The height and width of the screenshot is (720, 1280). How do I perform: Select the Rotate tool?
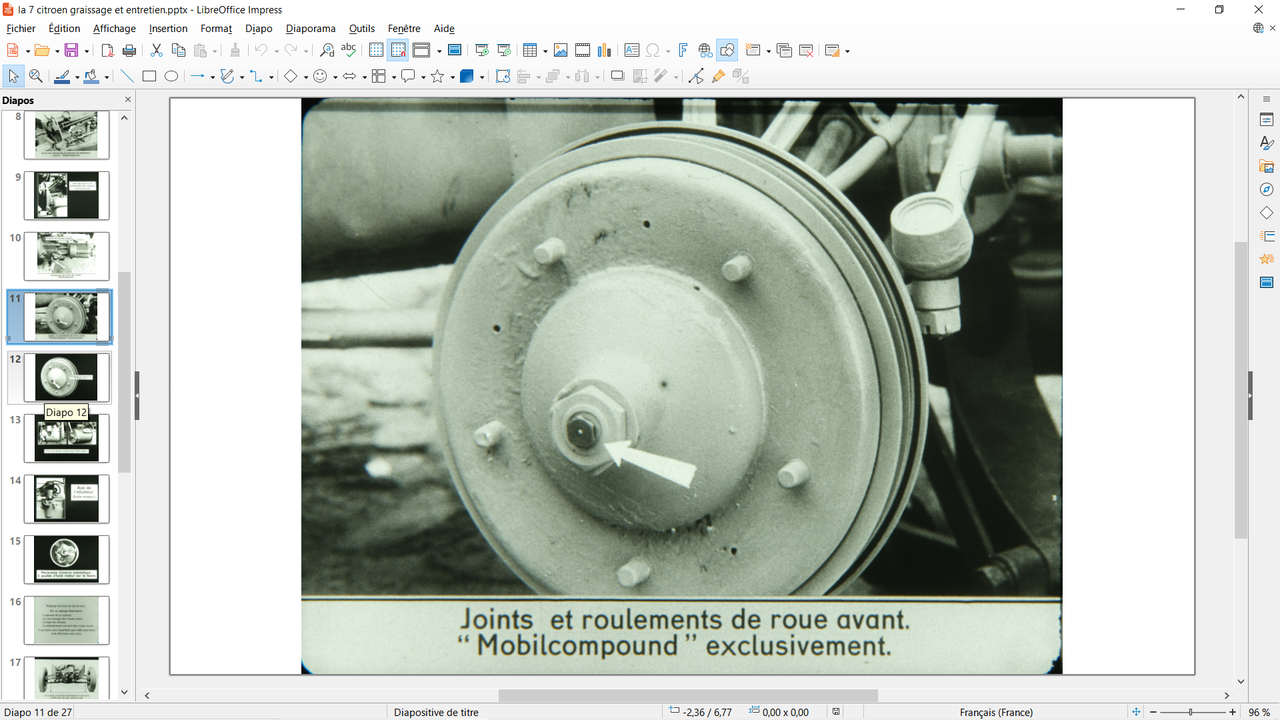[502, 76]
